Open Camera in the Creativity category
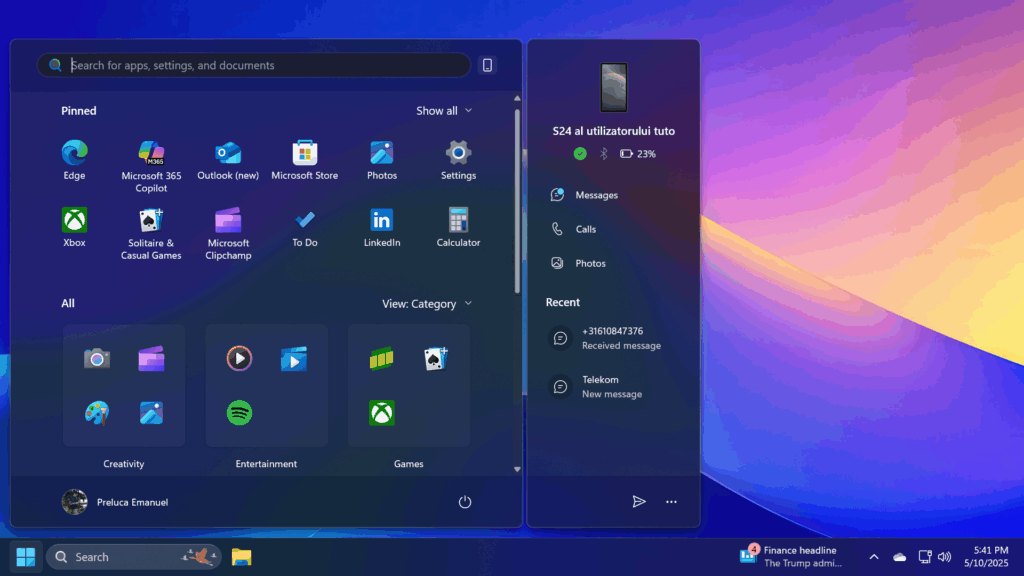 [x=97, y=359]
